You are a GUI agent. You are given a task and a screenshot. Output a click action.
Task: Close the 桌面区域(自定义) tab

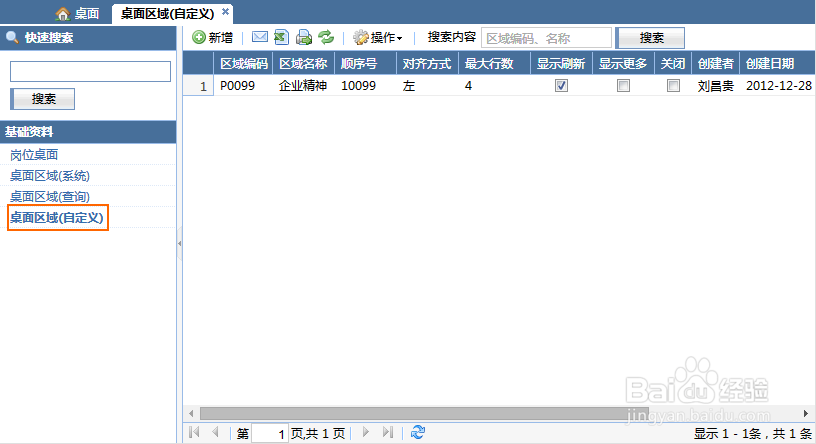pos(225,11)
